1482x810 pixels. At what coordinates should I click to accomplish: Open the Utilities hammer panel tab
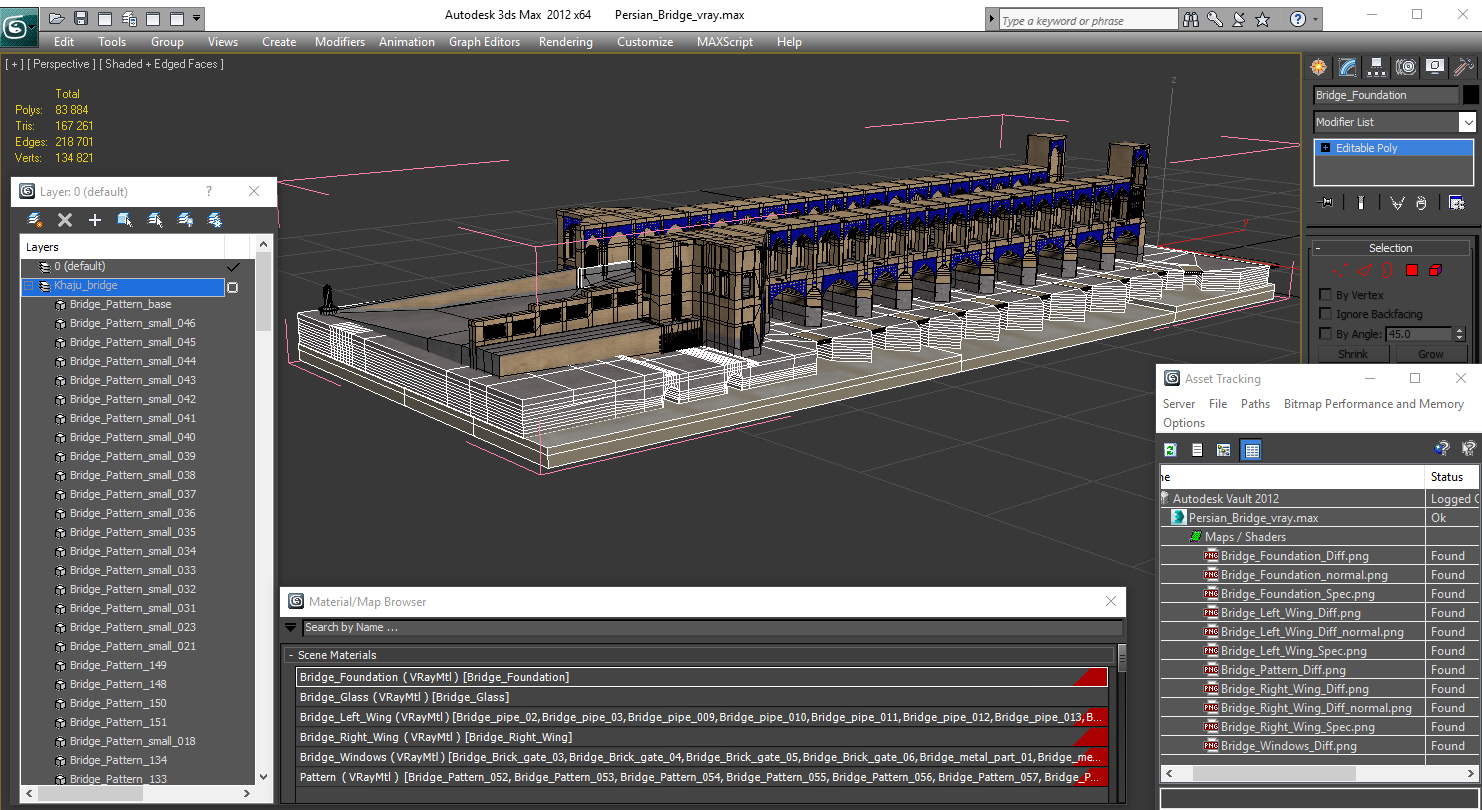coord(1464,67)
